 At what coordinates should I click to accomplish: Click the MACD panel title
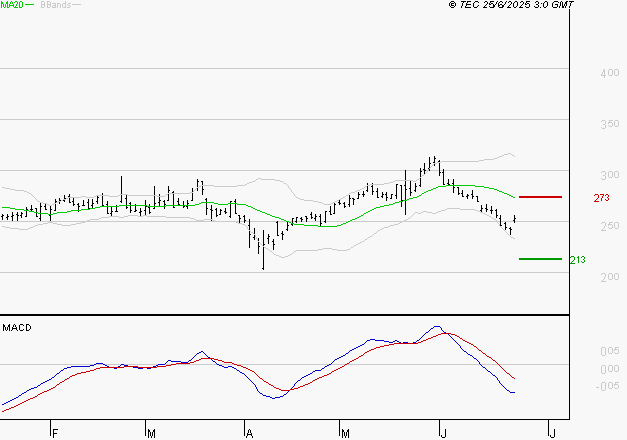(16, 327)
